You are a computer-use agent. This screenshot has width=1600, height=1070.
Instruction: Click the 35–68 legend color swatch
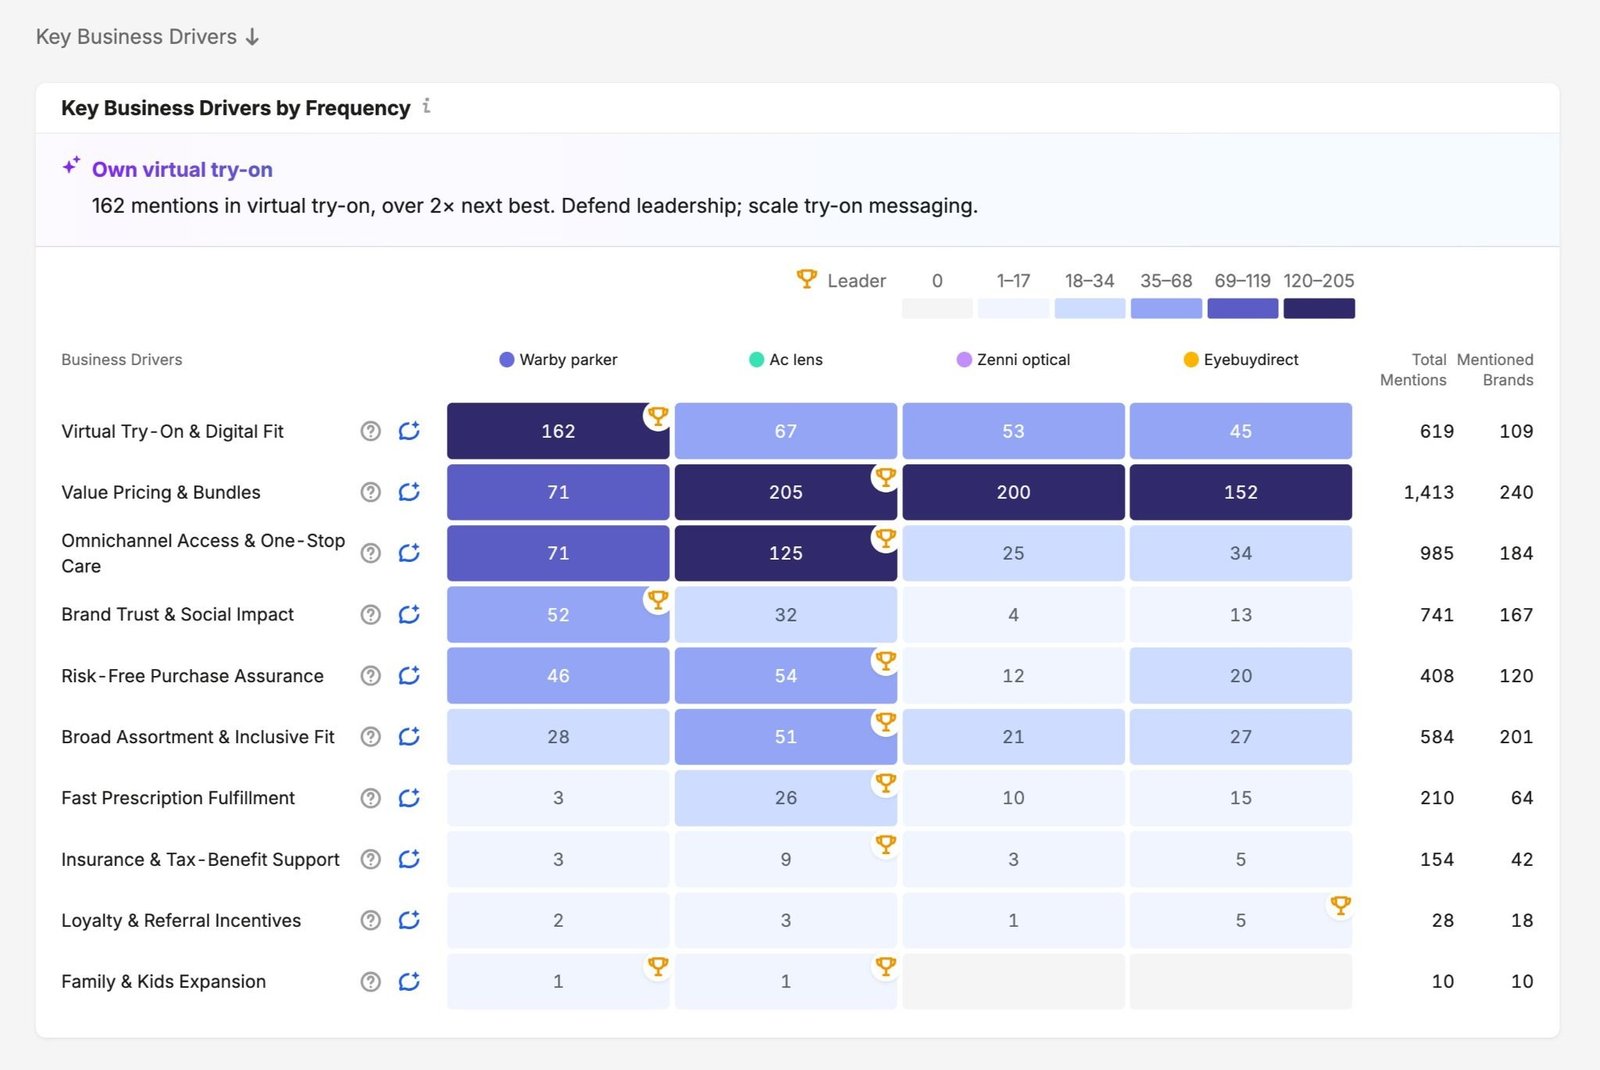pyautogui.click(x=1166, y=308)
